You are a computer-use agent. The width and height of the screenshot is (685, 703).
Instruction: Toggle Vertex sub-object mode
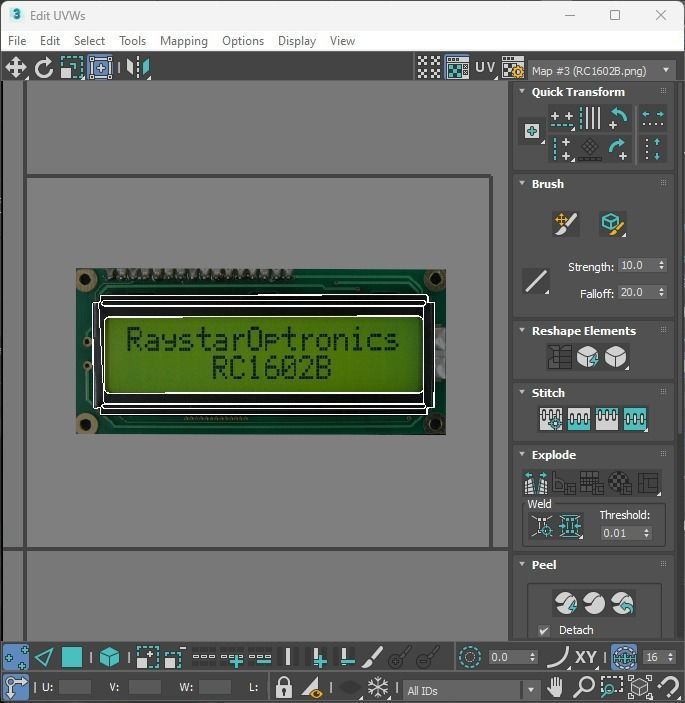point(16,658)
